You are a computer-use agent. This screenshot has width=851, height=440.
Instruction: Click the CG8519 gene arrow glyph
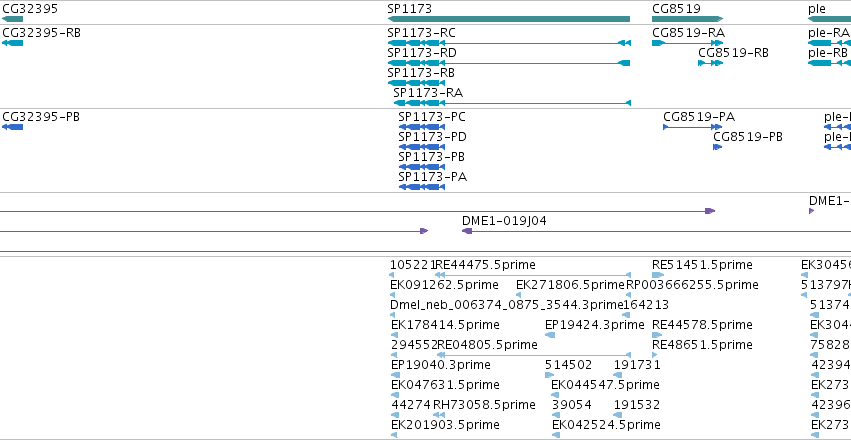click(x=688, y=19)
